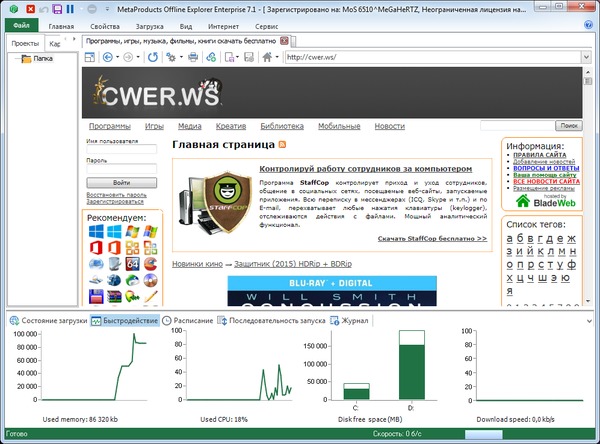Close the browser tab with red X
The width and height of the screenshot is (600, 444).
coord(284,41)
